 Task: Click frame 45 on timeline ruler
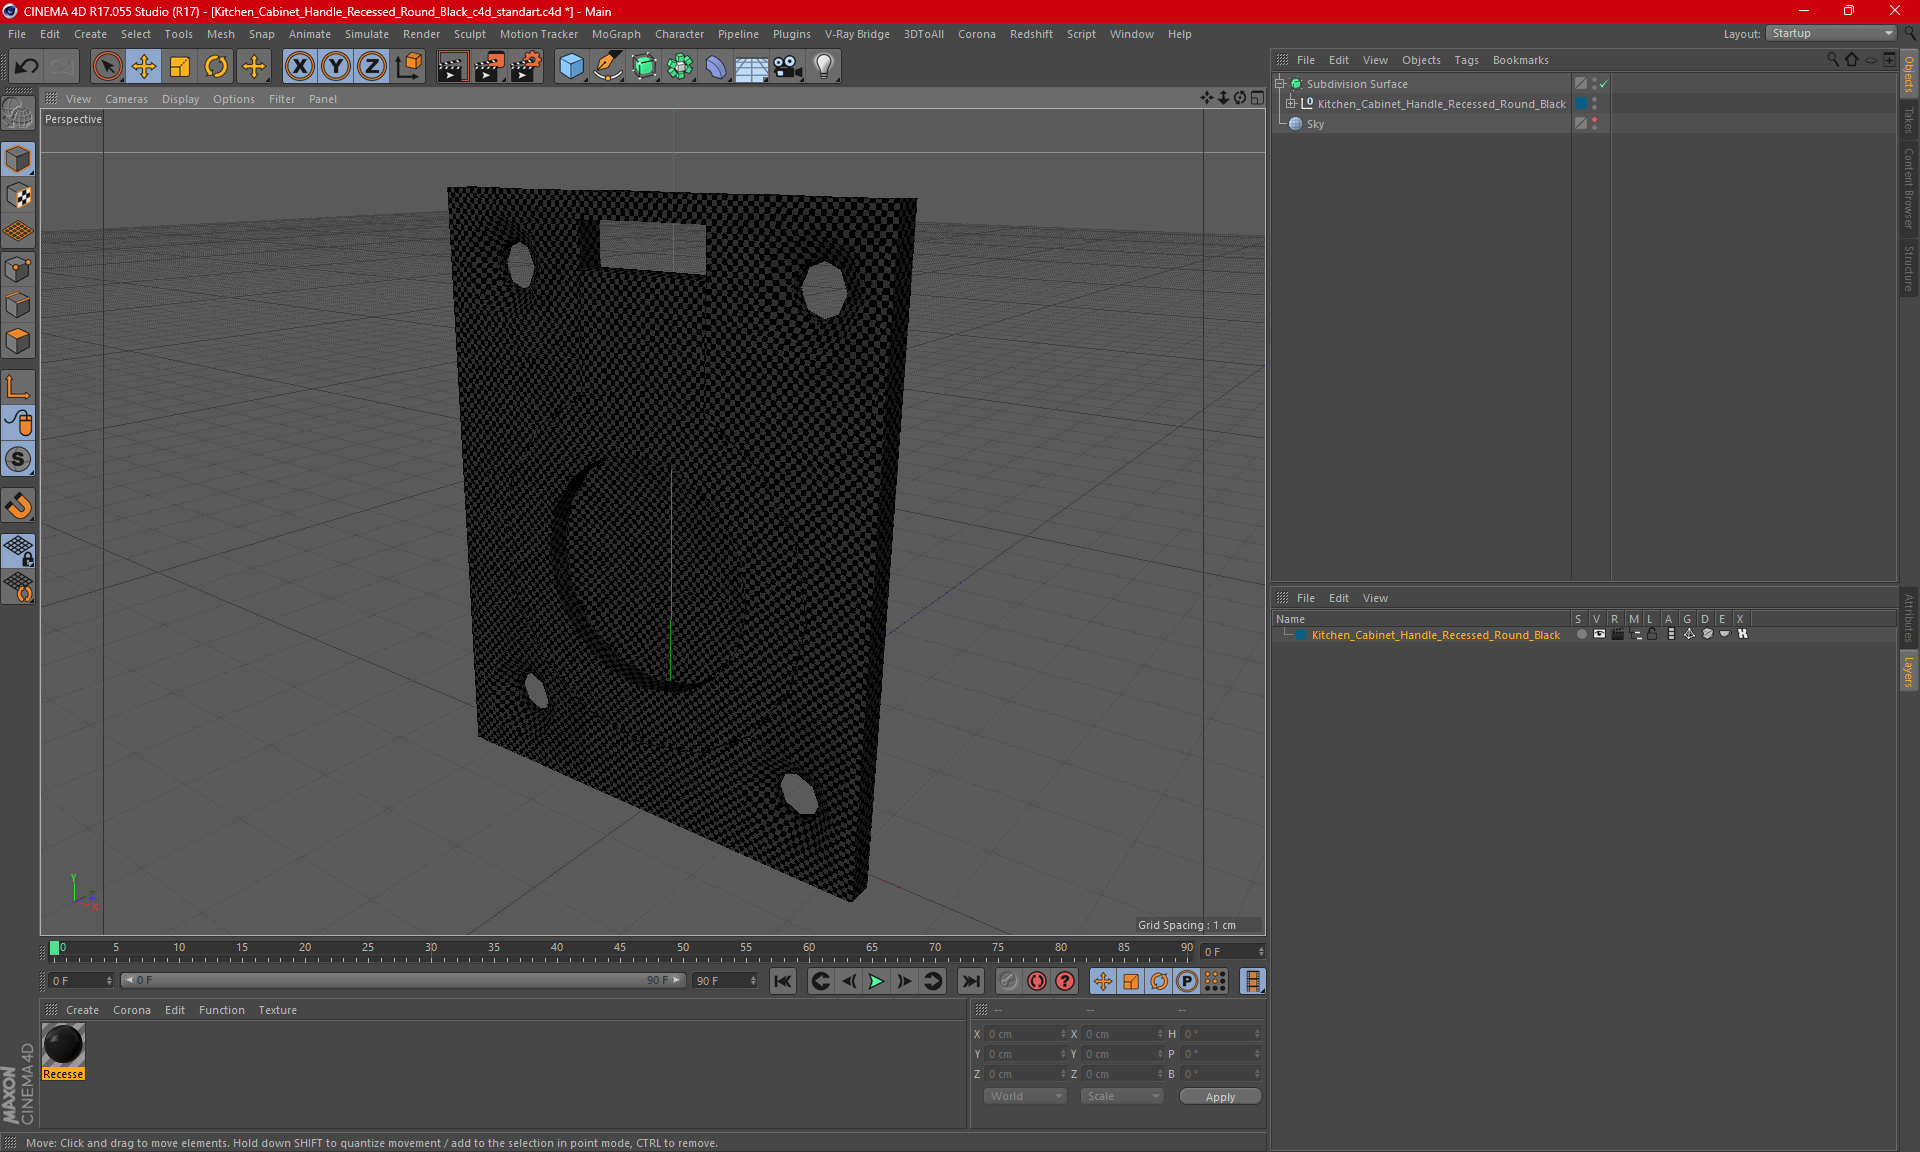point(620,949)
